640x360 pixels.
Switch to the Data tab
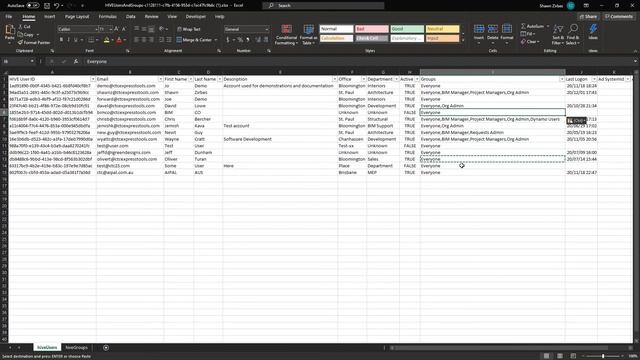(x=131, y=17)
